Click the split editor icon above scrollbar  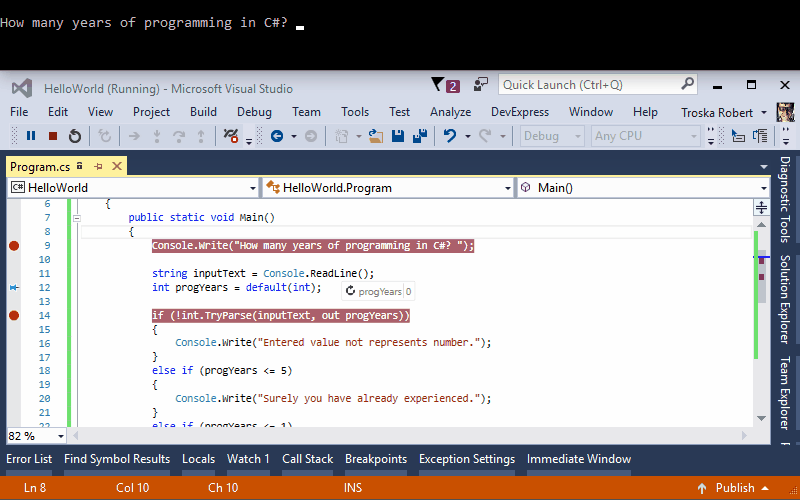click(761, 207)
